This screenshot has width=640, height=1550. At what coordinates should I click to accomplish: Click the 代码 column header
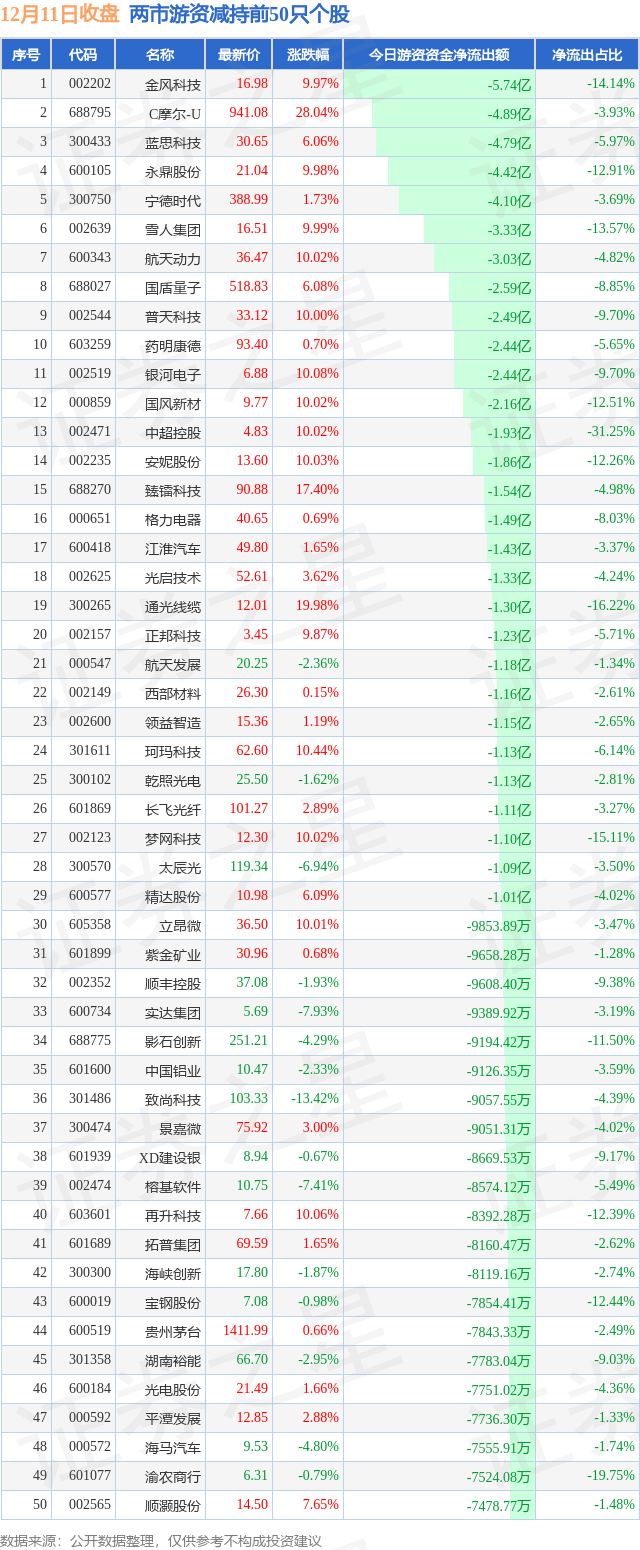[83, 55]
